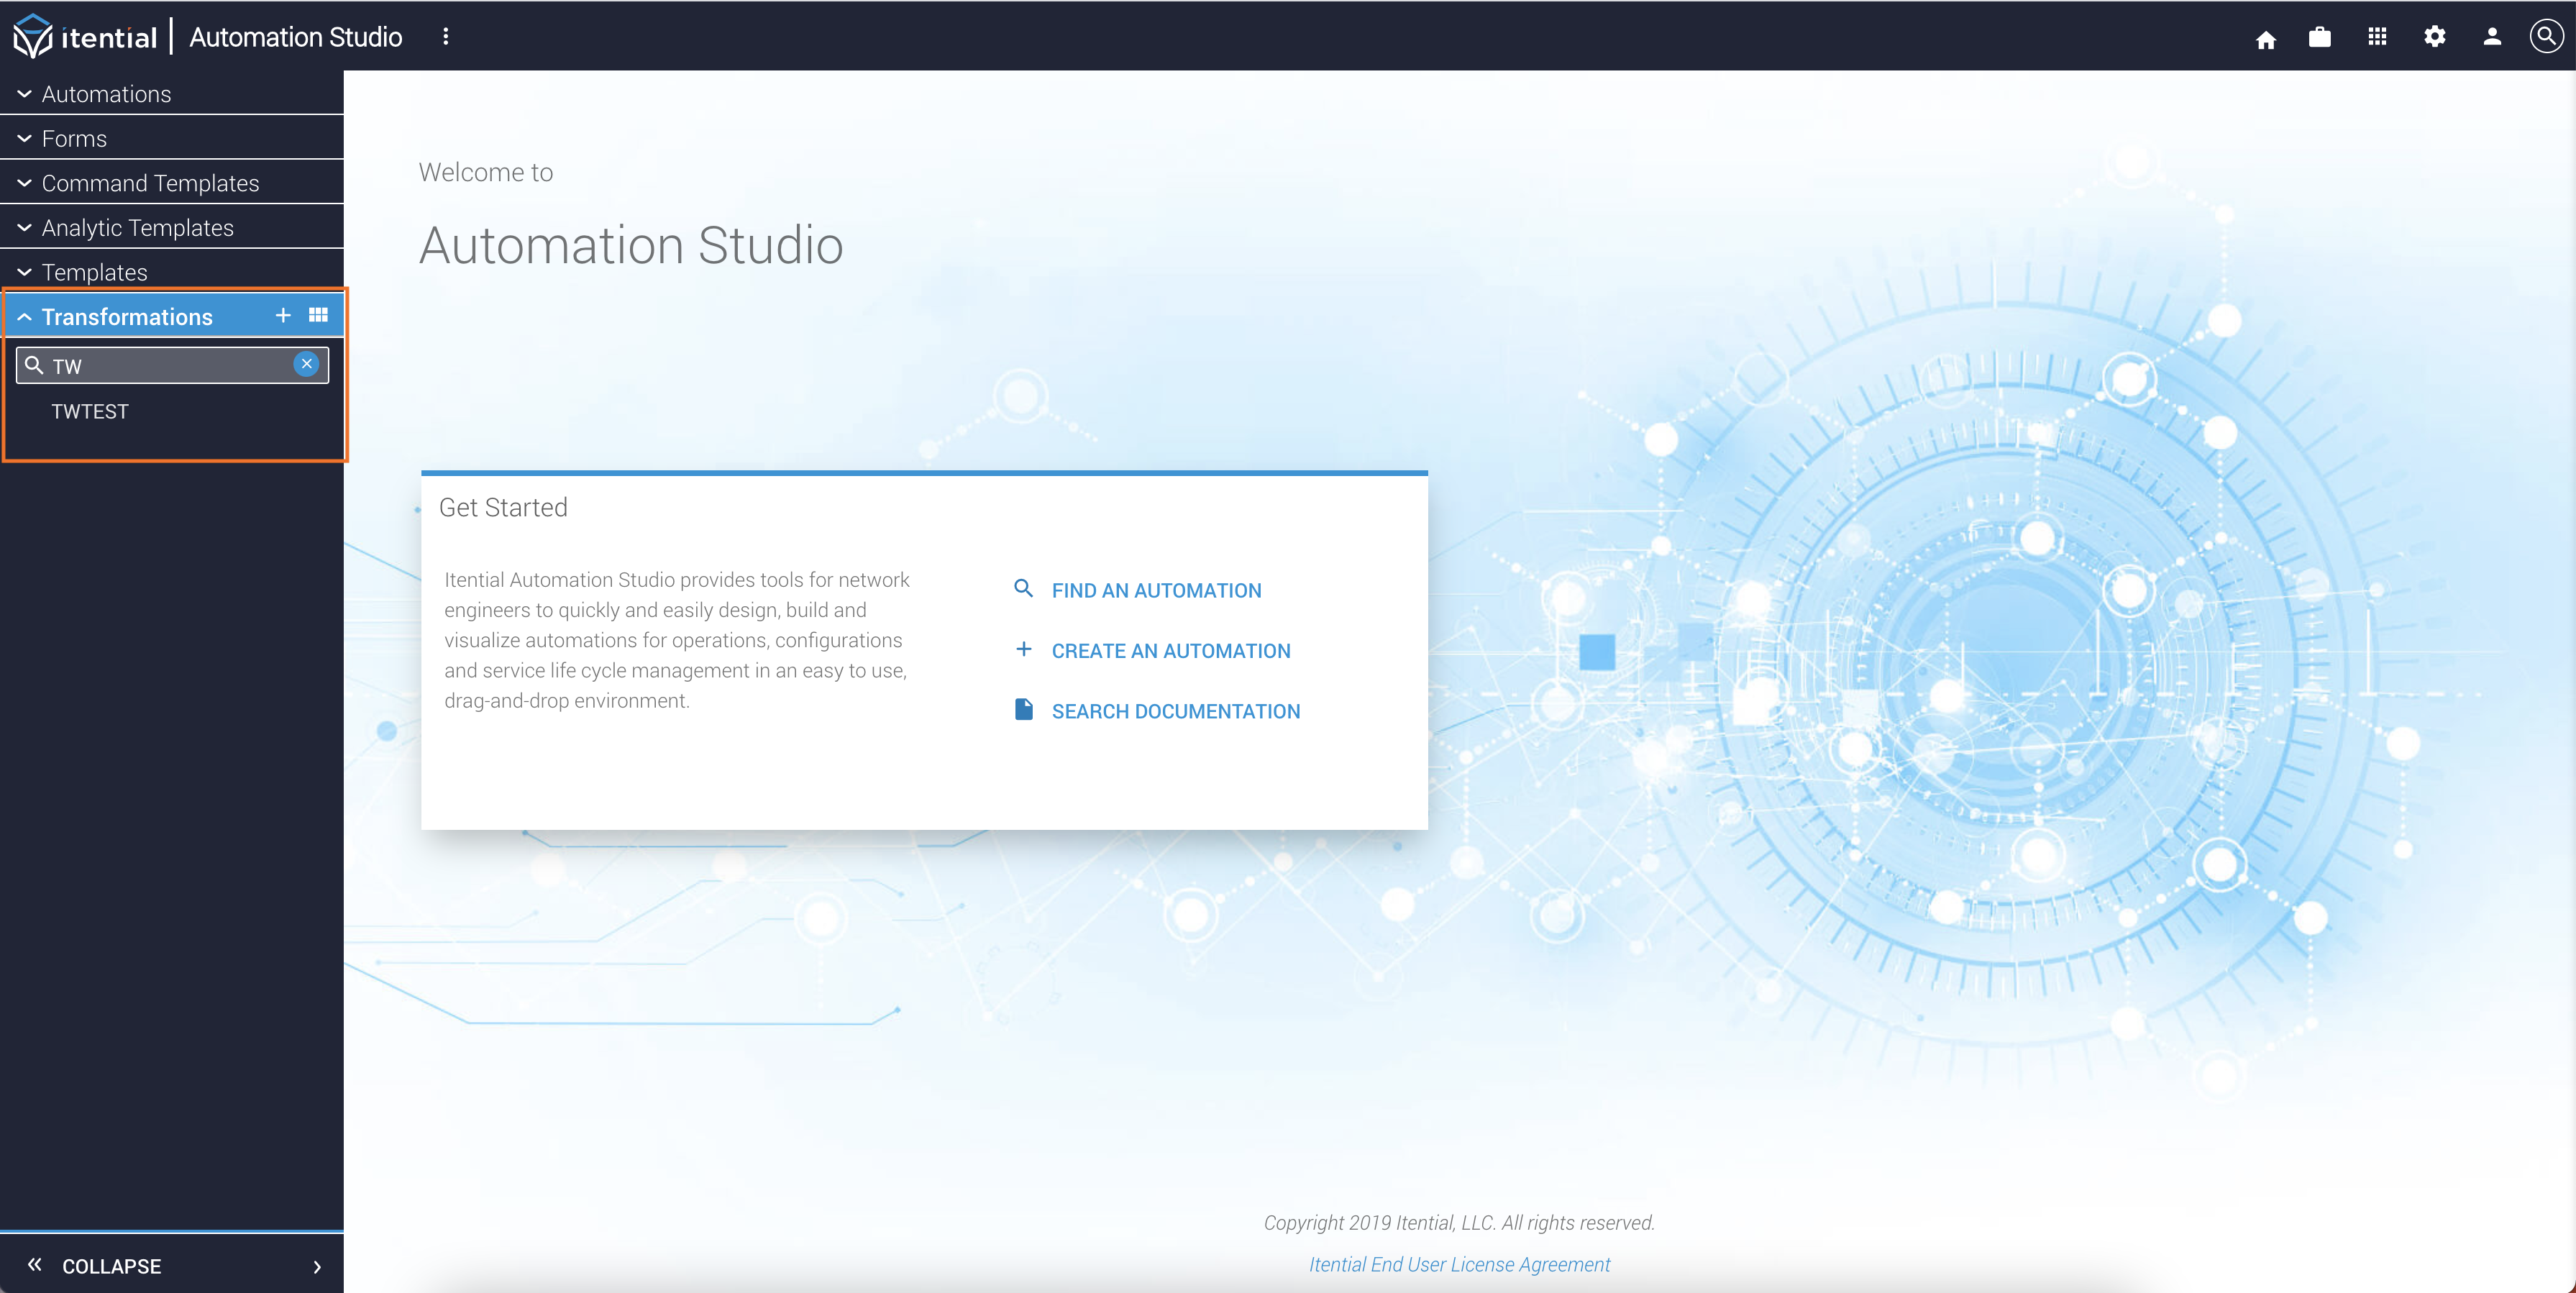Image resolution: width=2576 pixels, height=1293 pixels.
Task: Expand the Templates section
Action: [172, 272]
